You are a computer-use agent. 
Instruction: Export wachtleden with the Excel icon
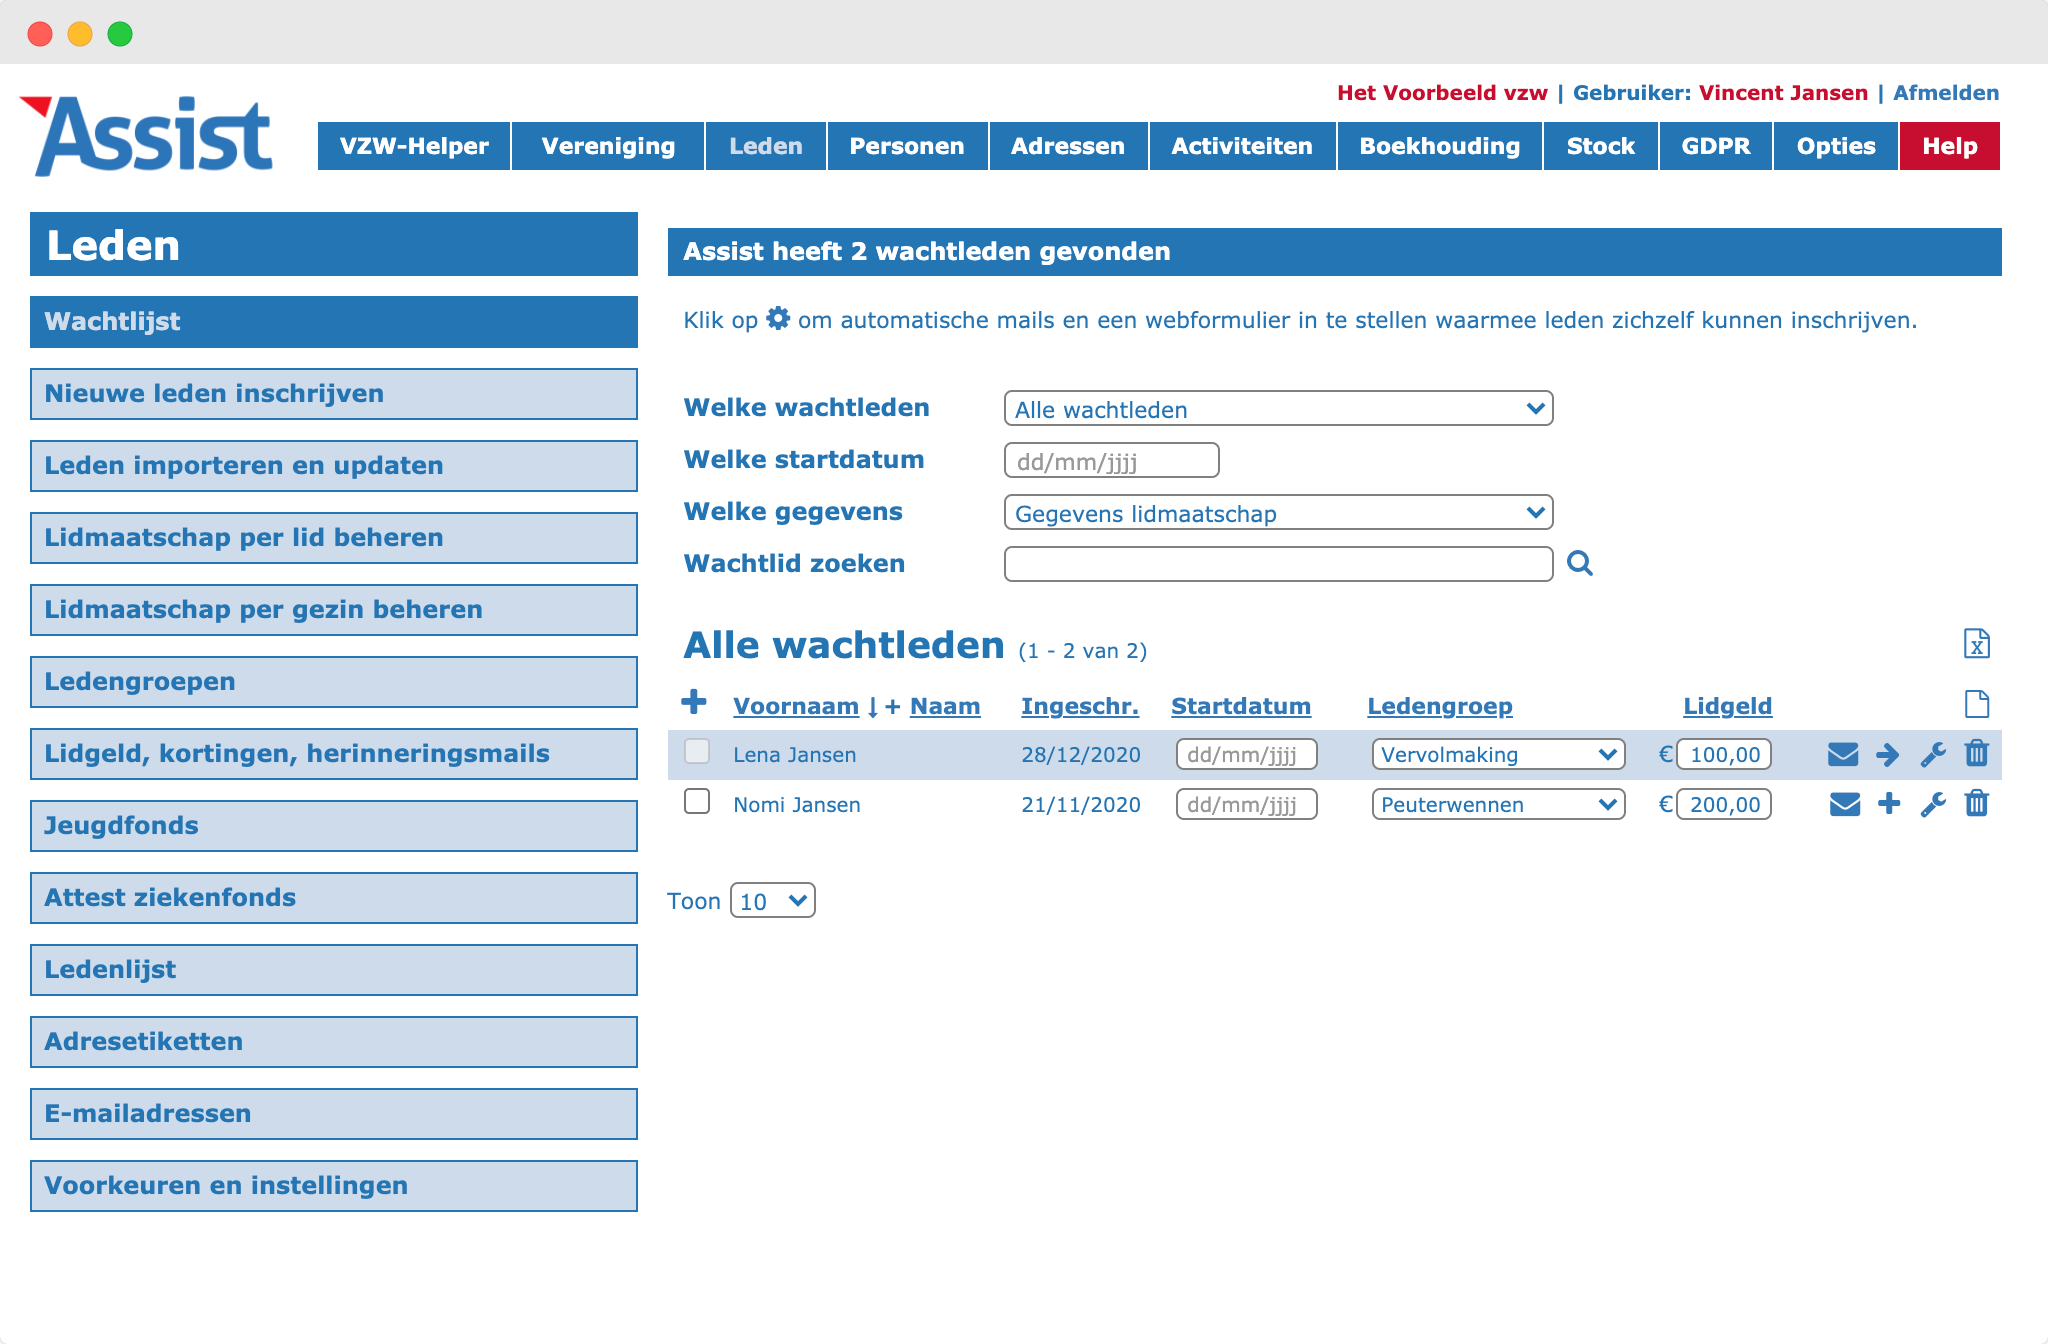coord(1976,643)
